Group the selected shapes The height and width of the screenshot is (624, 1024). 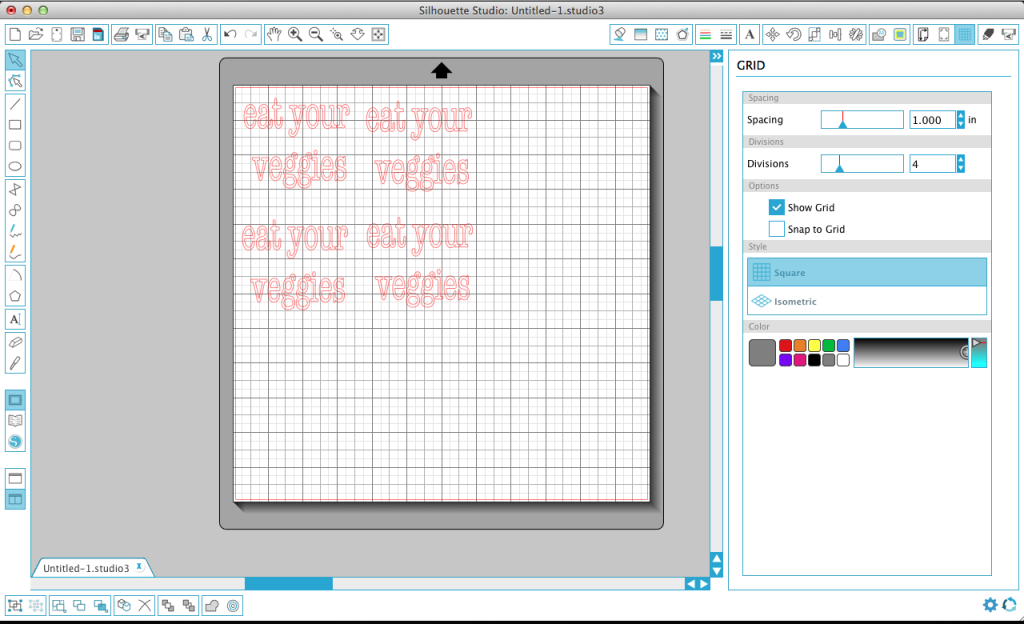15,606
